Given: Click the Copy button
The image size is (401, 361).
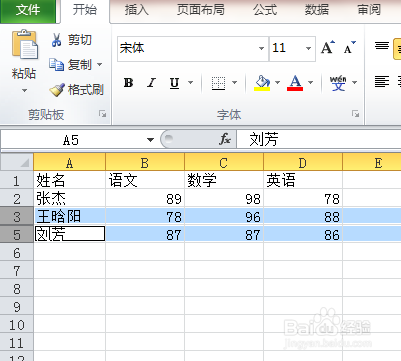Looking at the screenshot, I should (71, 64).
